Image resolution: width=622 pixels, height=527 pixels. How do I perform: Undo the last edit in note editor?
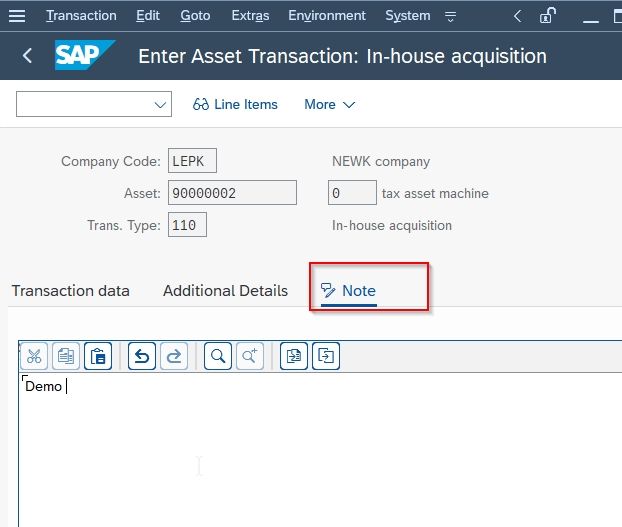[142, 356]
